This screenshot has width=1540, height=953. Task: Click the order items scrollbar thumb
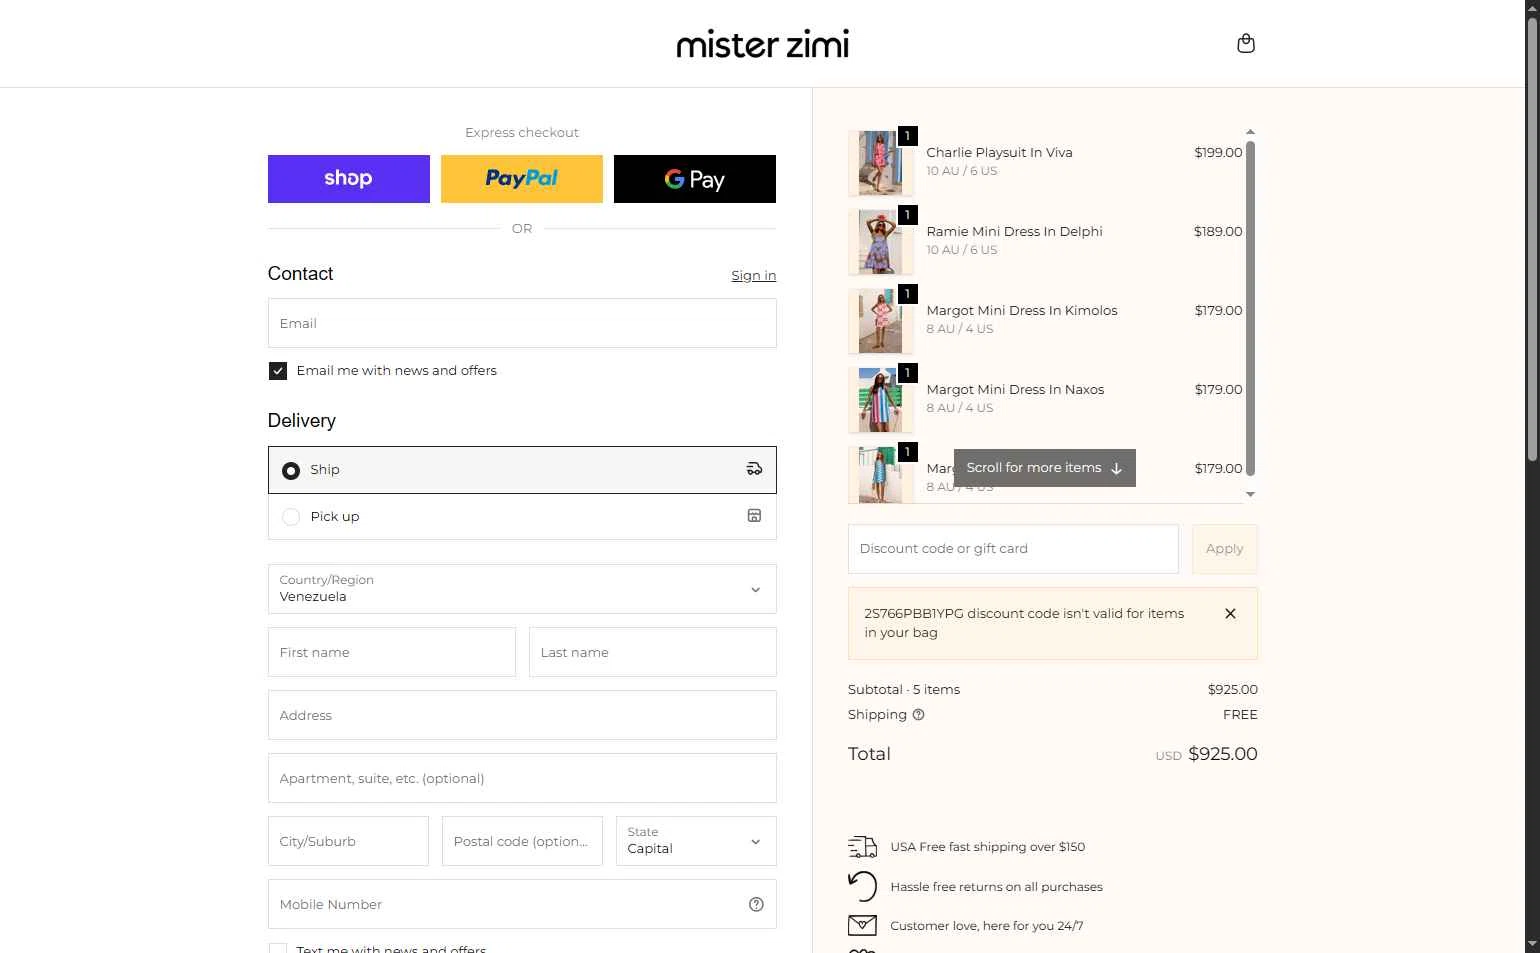1250,308
